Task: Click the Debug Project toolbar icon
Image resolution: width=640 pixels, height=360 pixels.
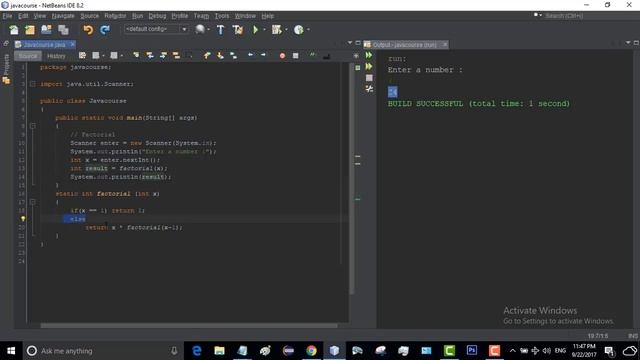Action: (277, 29)
